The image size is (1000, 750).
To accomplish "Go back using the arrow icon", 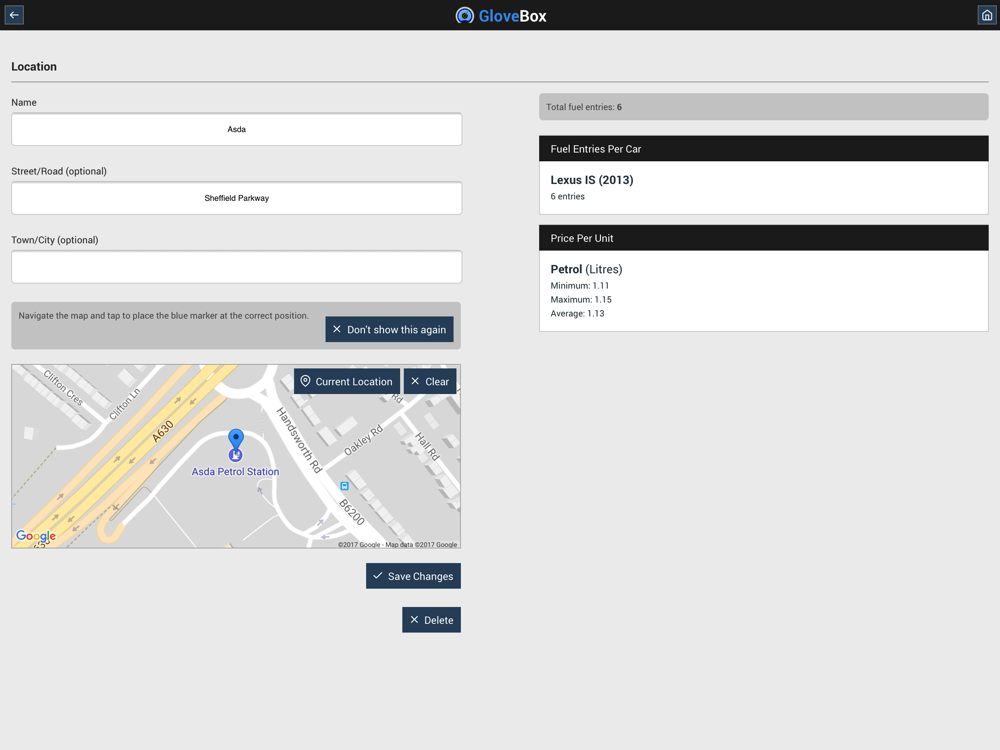I will (x=14, y=15).
